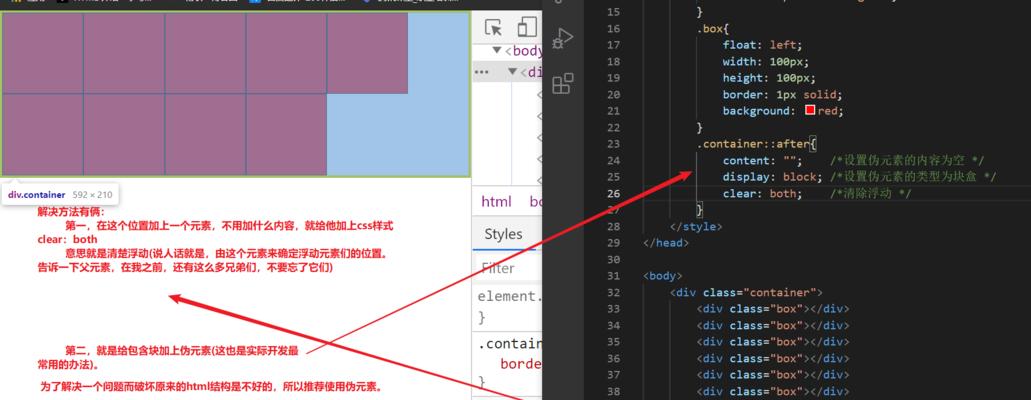The height and width of the screenshot is (400, 1031).
Task: Click the element.style rule block
Action: tap(509, 307)
